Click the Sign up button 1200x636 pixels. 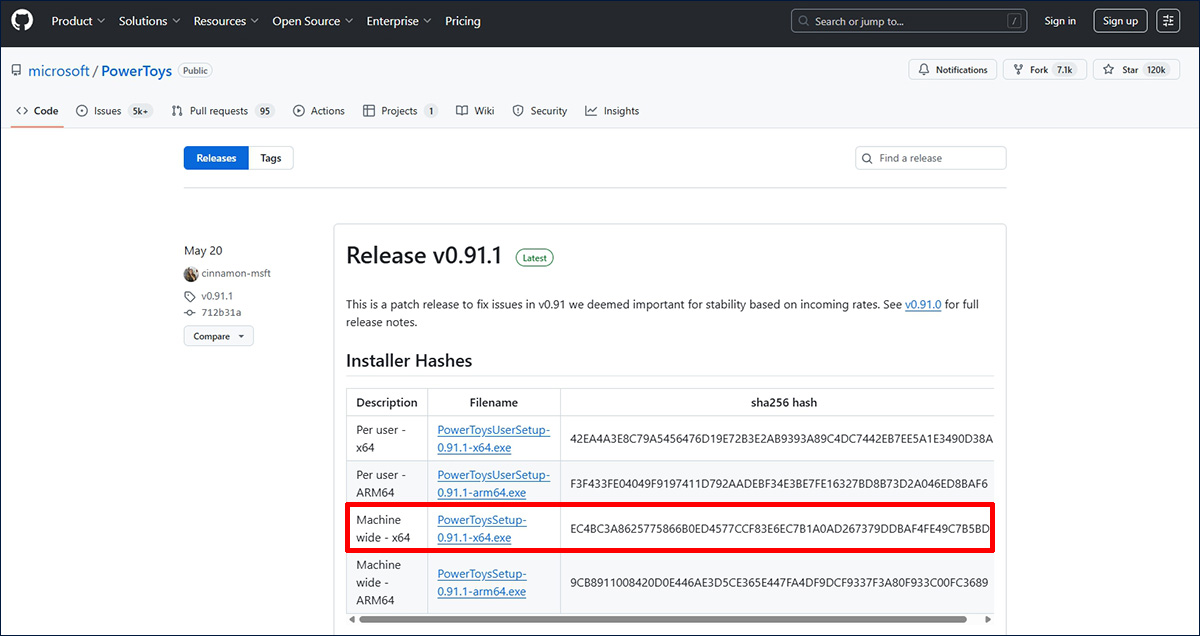[1119, 21]
